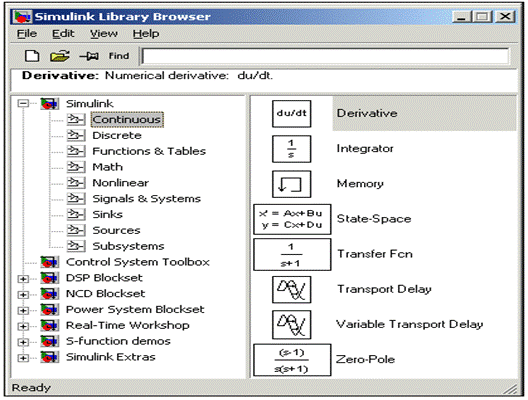Click the New model toolbar icon

coord(32,56)
